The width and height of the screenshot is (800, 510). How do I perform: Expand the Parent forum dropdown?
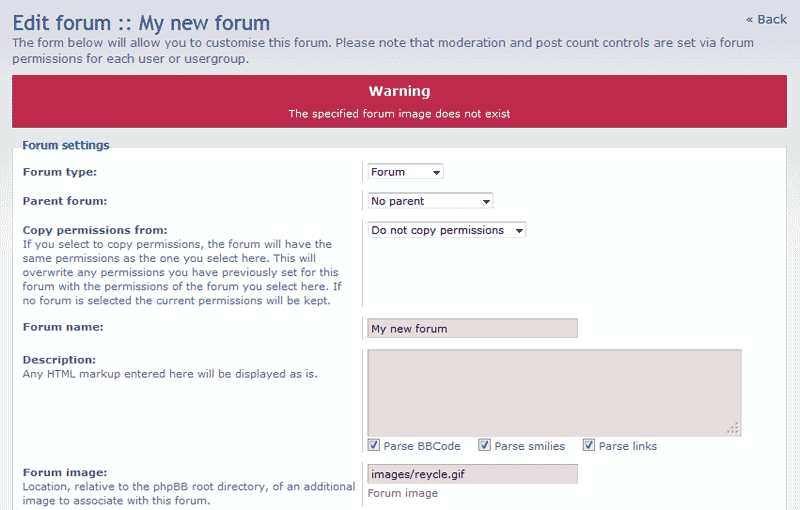point(430,201)
